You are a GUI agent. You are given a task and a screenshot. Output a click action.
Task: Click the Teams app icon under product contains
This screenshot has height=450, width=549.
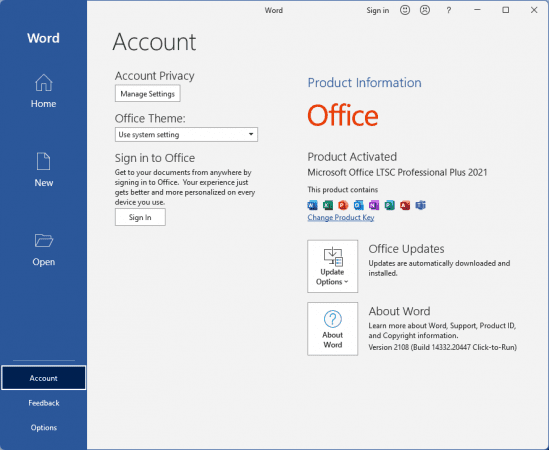pyautogui.click(x=421, y=205)
